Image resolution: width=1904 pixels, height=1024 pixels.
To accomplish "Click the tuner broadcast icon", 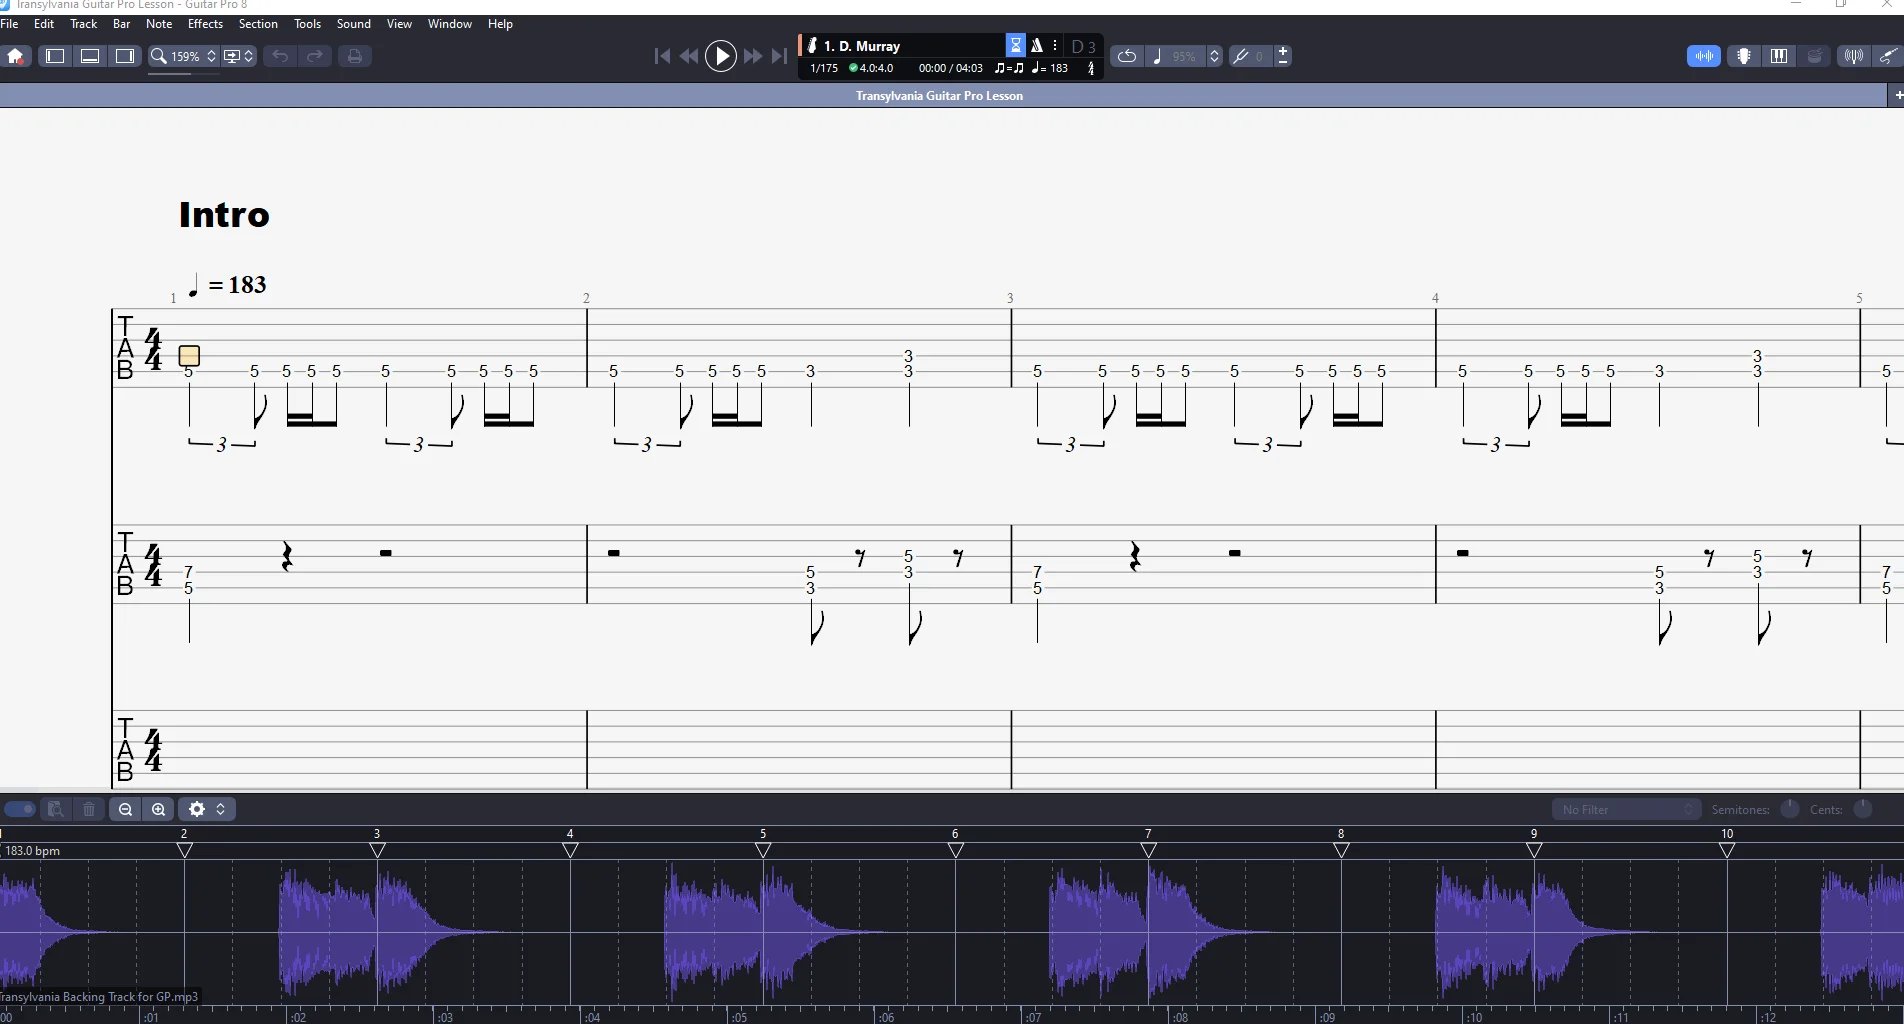I will [1853, 56].
